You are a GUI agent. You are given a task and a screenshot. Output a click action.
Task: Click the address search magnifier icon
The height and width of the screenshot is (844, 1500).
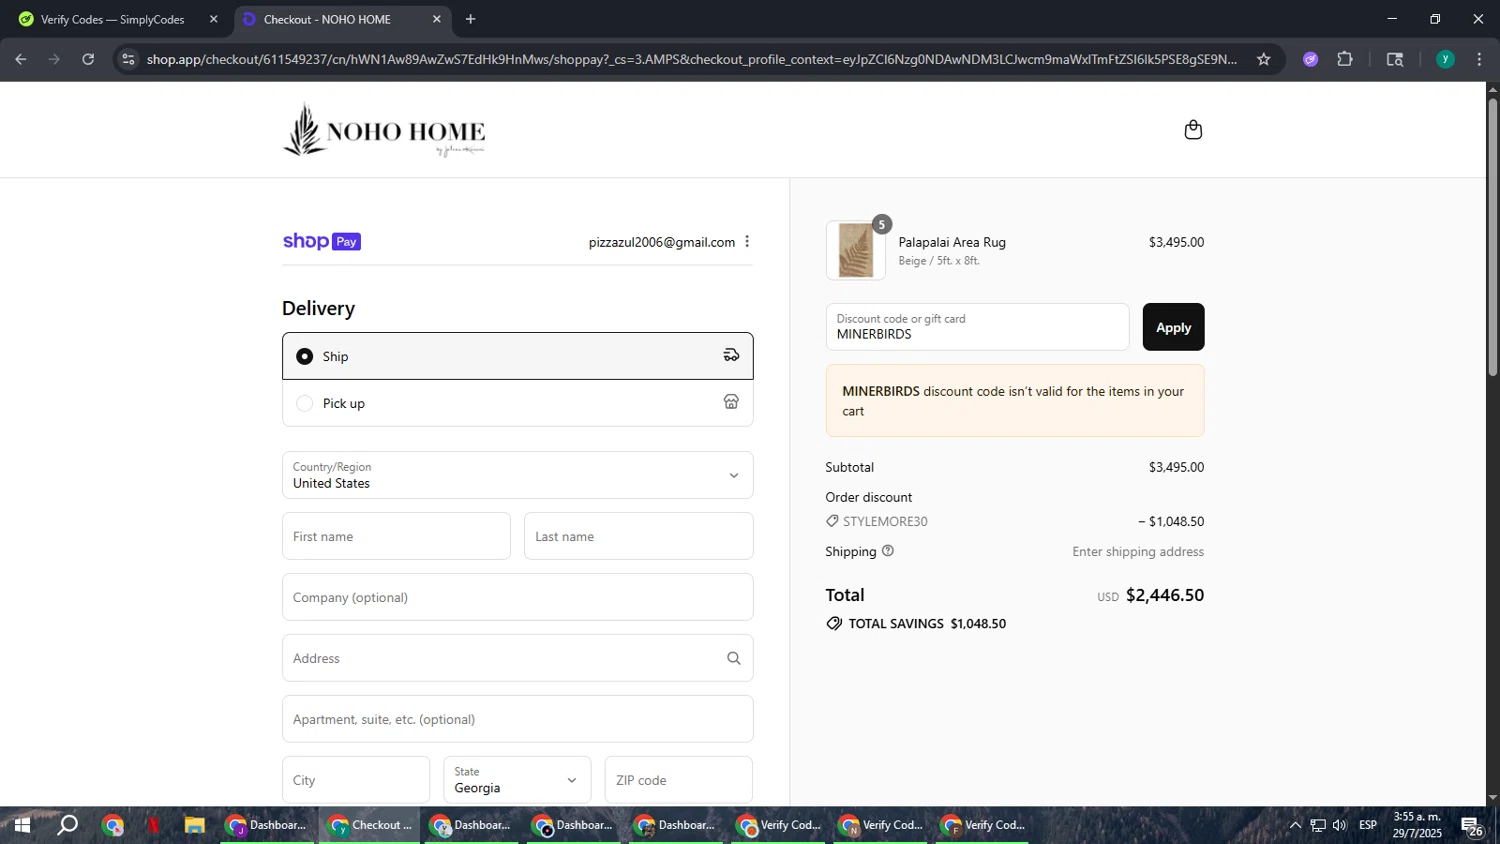(734, 658)
